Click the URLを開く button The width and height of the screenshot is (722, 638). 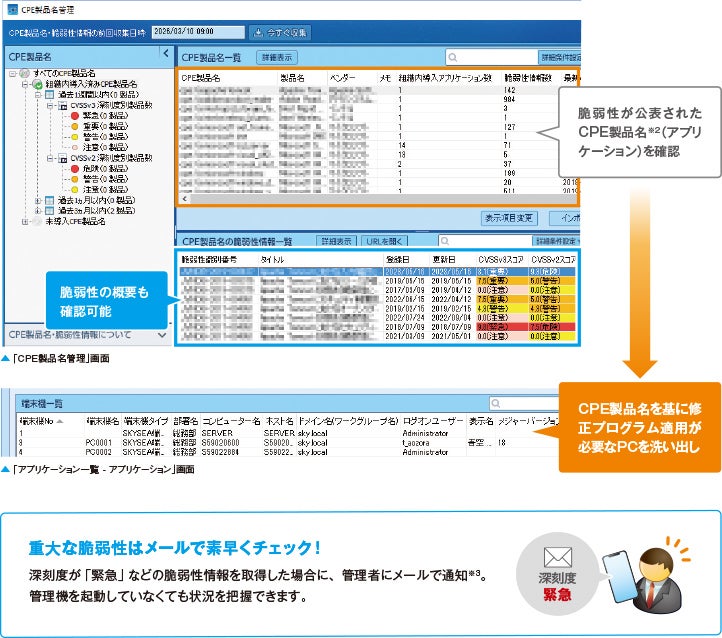[x=384, y=241]
